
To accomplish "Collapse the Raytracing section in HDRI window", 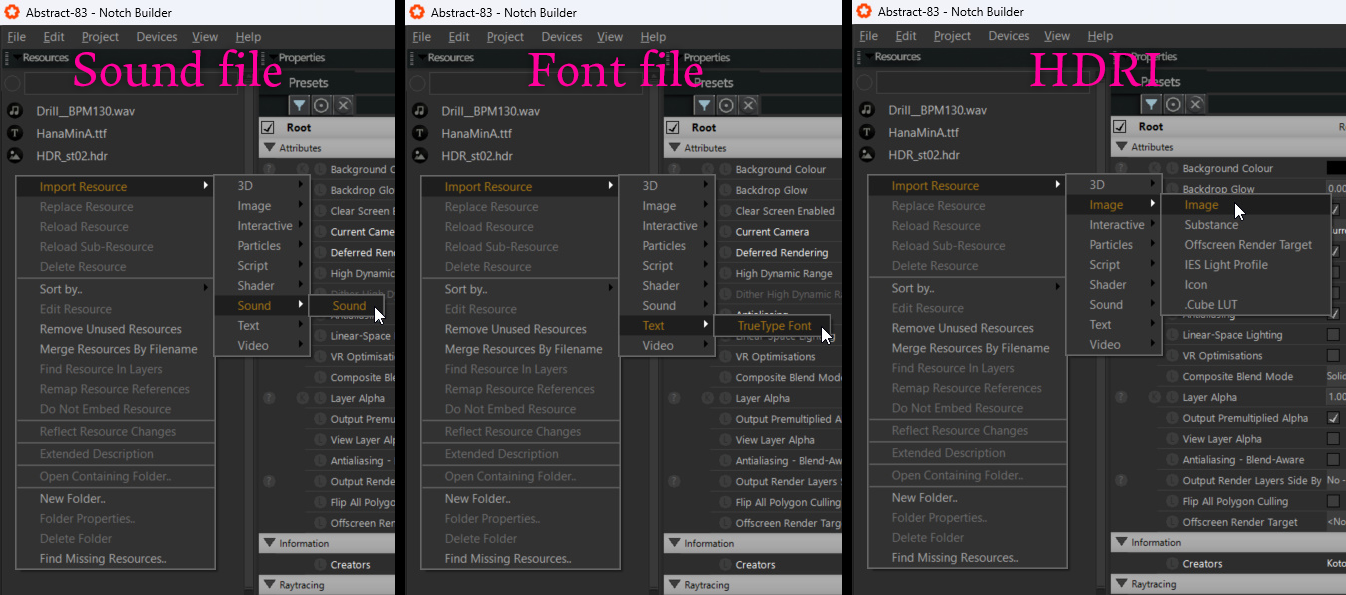I will pos(1121,583).
